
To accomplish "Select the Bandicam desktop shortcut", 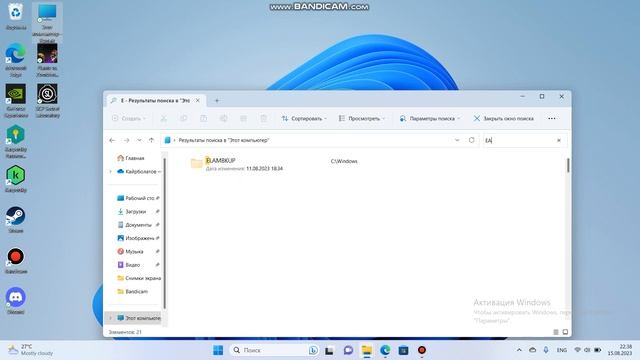I will click(x=16, y=260).
